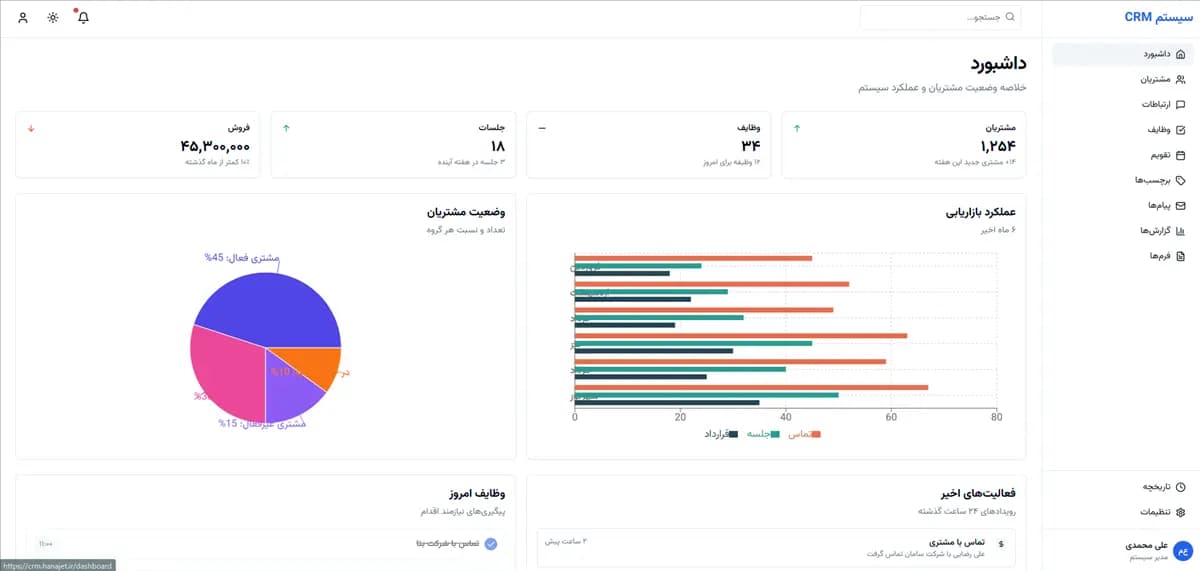The height and width of the screenshot is (571, 1200).
Task: Click the عملکرد بازاریابی chart heading
Action: (x=981, y=212)
